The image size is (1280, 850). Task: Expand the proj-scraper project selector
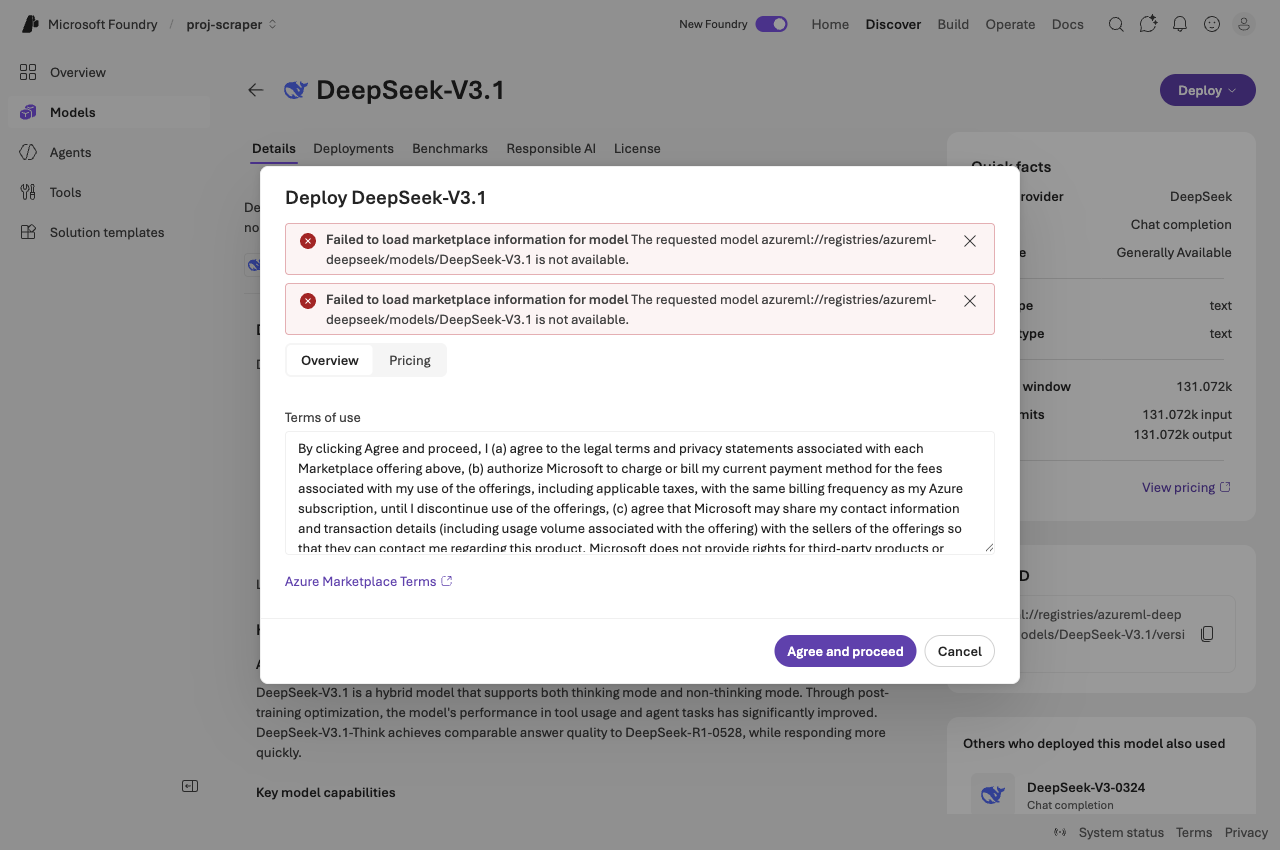[x=232, y=24]
